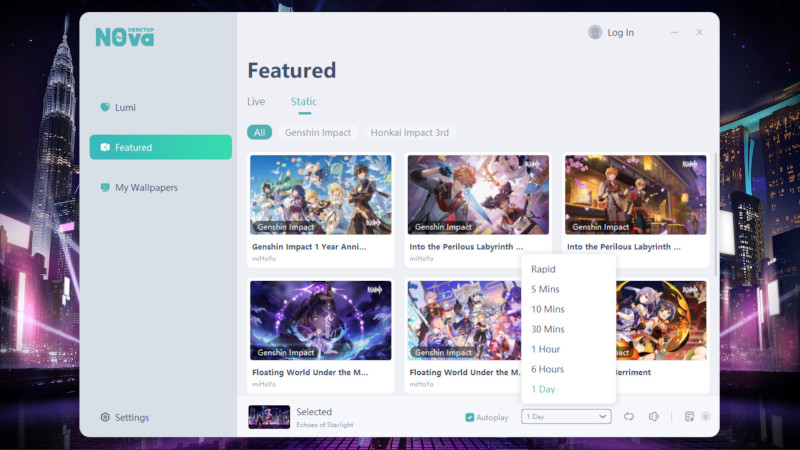Screen dimensions: 800x450
Task: Toggle the Autoplay checkbox
Action: pyautogui.click(x=469, y=417)
